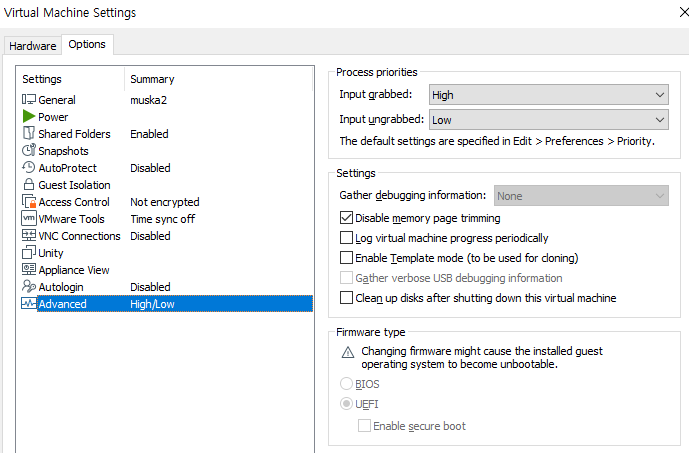Select AutoProtect settings row
The height and width of the screenshot is (453, 689).
click(167, 168)
